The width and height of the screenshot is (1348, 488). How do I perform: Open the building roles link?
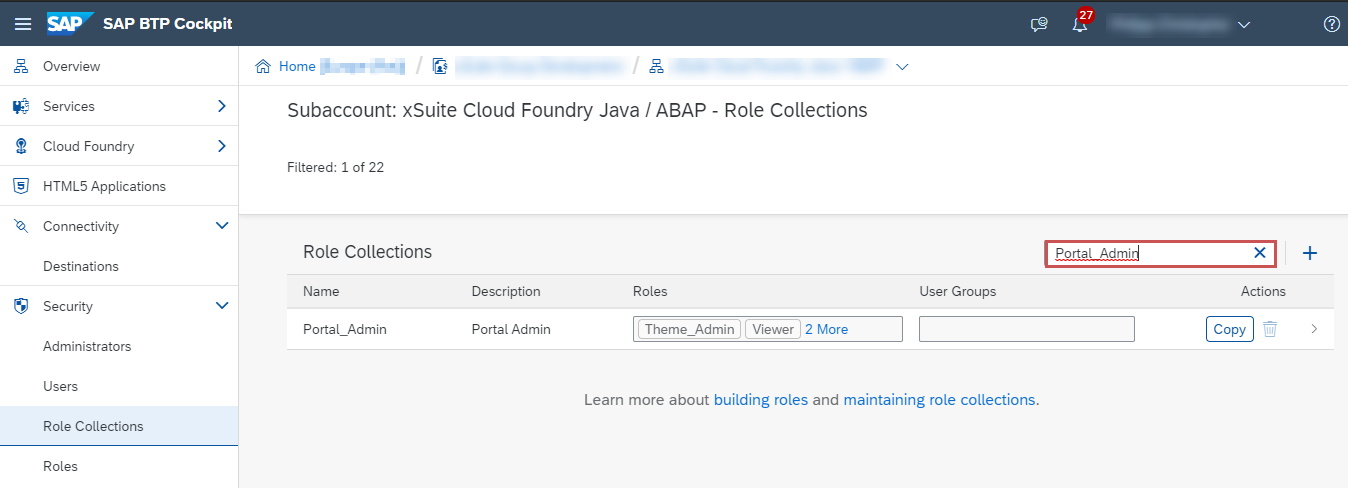click(x=760, y=400)
